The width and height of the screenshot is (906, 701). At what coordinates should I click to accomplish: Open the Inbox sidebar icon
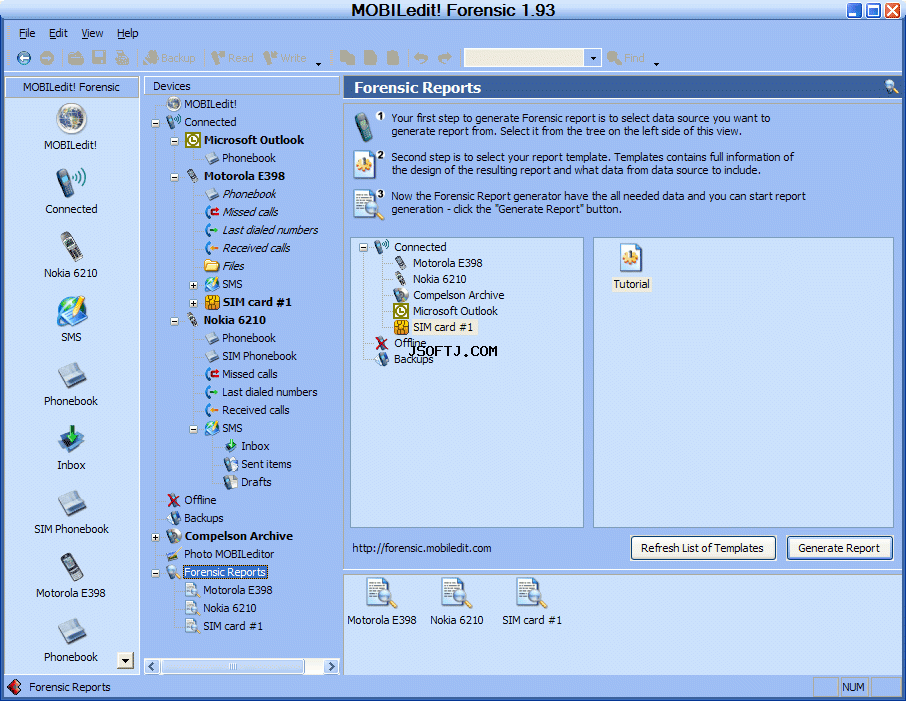pos(71,439)
